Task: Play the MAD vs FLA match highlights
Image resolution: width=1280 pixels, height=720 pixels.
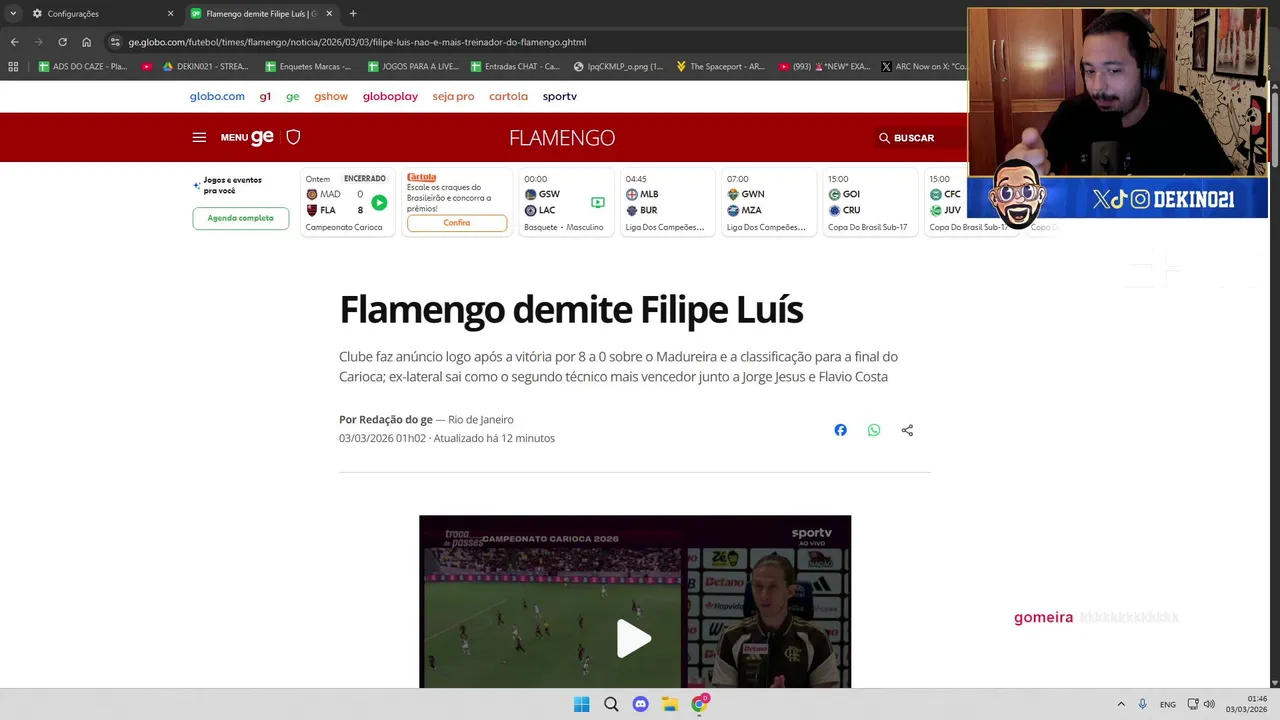Action: click(379, 202)
